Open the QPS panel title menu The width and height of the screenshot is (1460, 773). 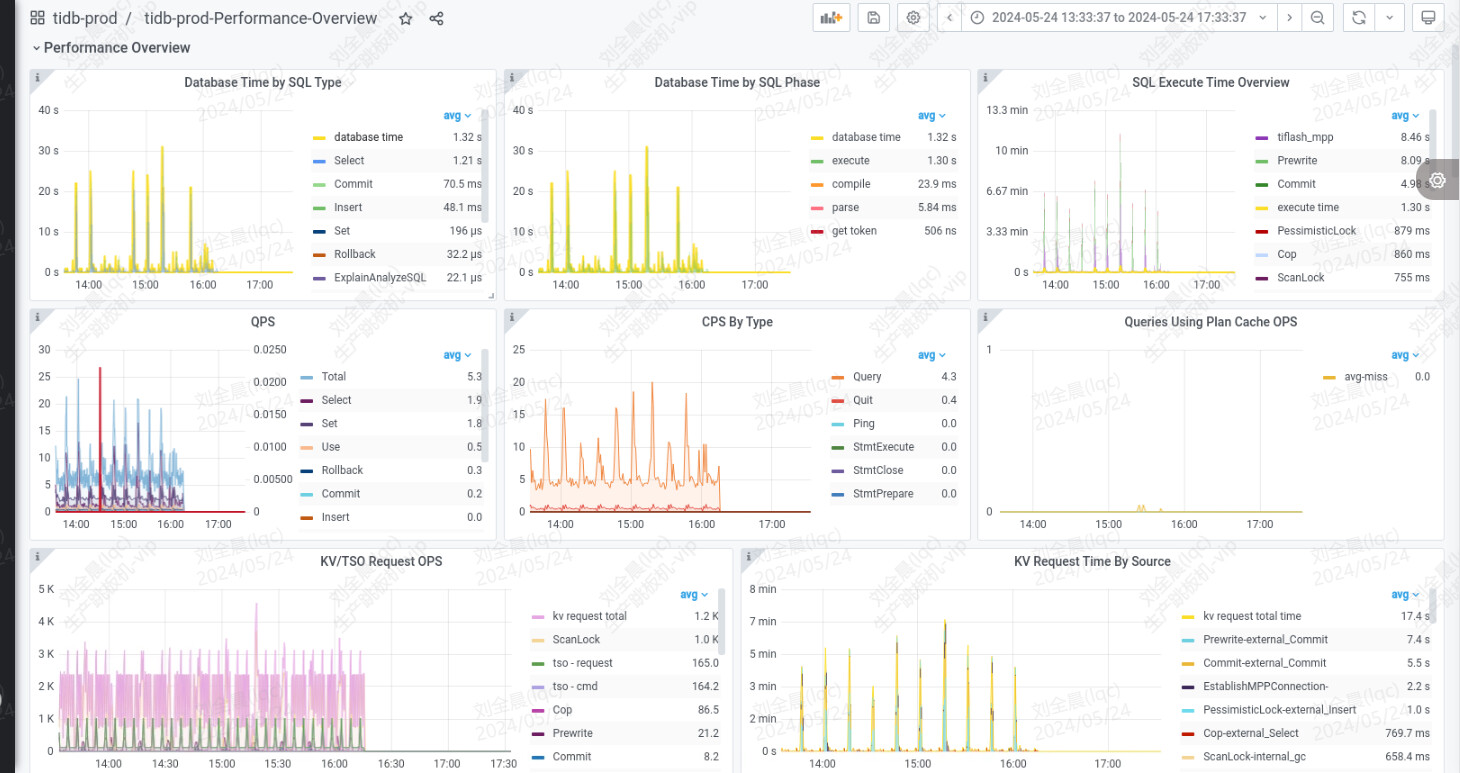263,322
